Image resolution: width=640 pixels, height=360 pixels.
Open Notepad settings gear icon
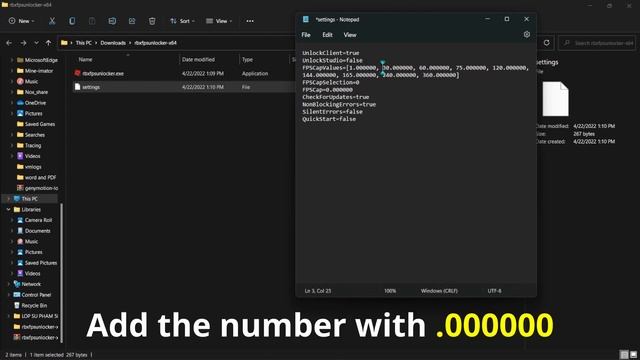click(x=527, y=35)
